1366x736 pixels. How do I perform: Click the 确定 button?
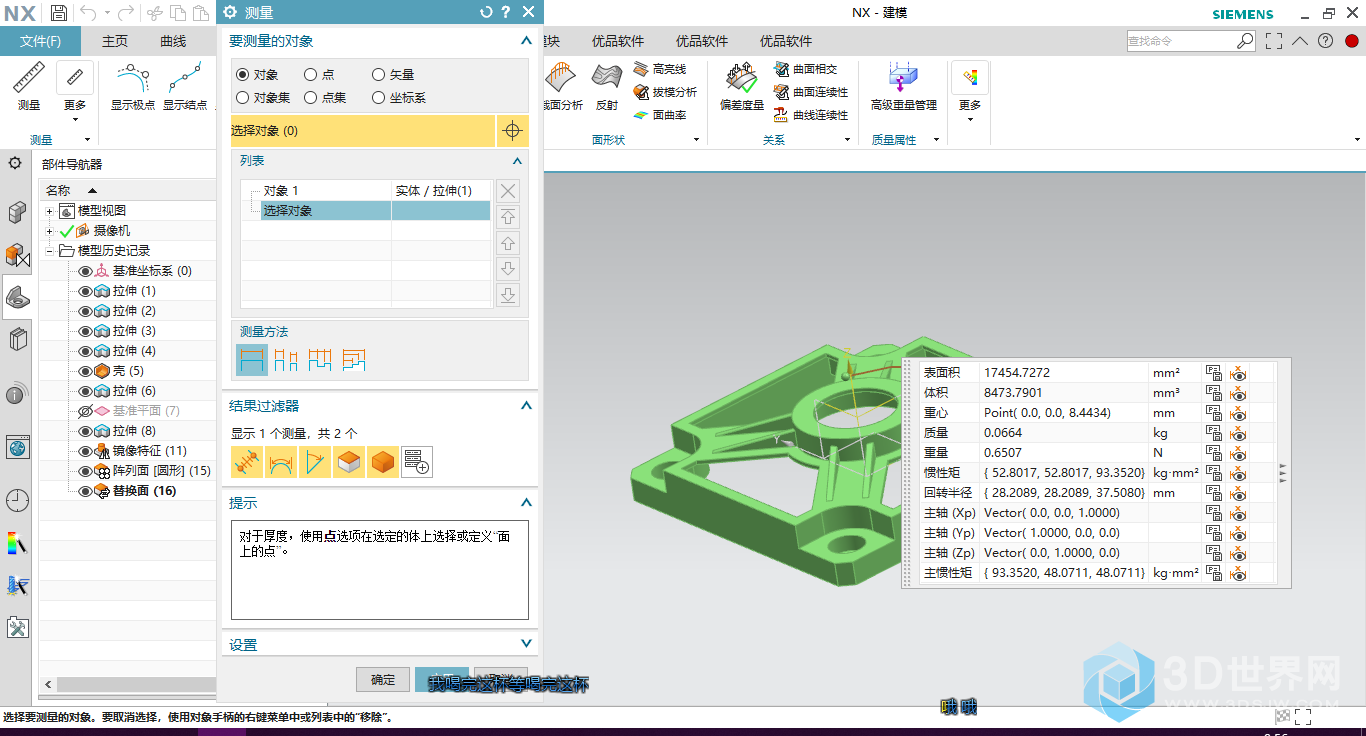[x=383, y=679]
